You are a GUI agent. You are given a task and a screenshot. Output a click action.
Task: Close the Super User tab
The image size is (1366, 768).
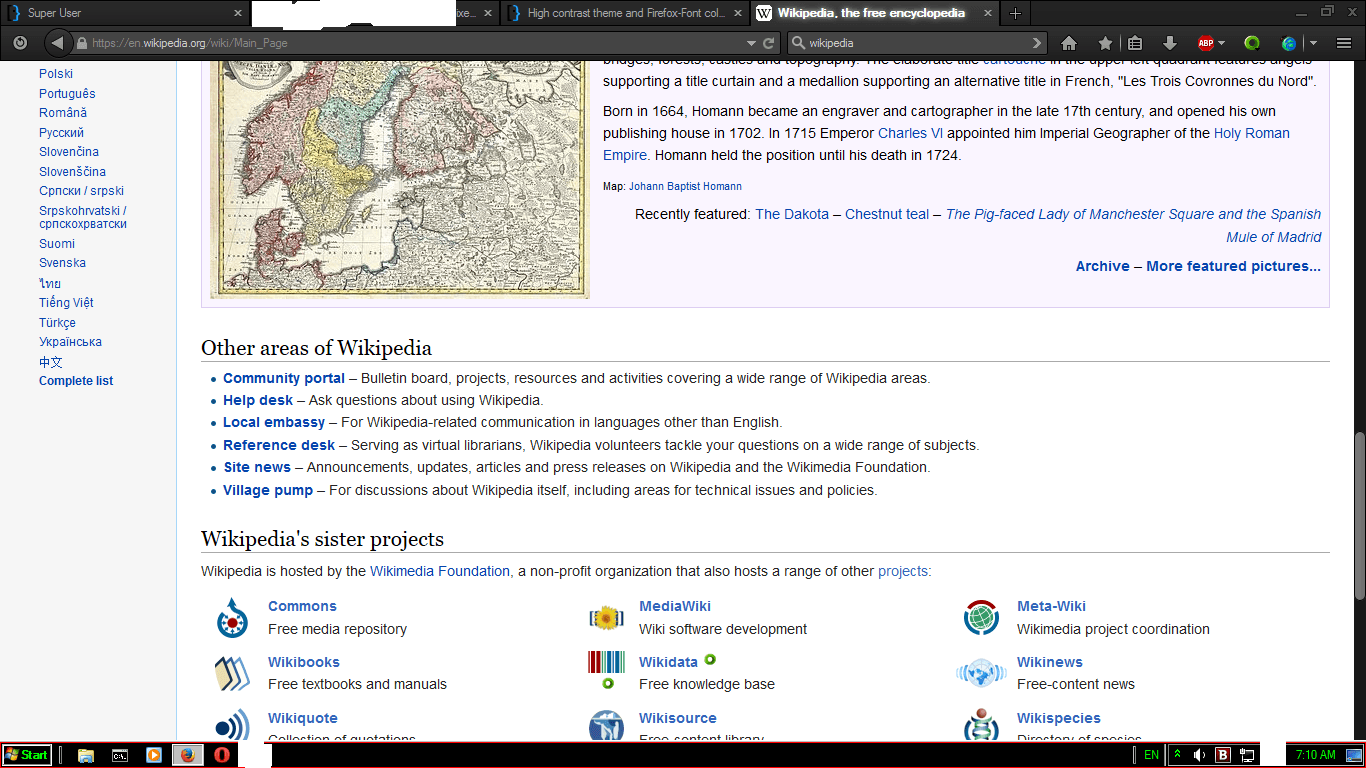(238, 13)
